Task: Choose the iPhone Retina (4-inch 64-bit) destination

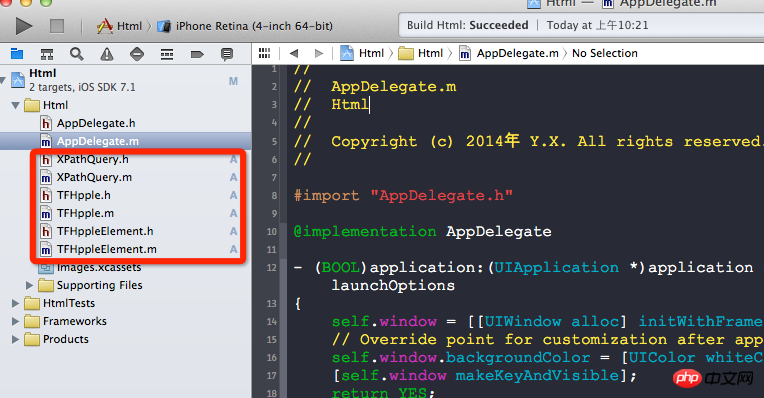Action: pyautogui.click(x=245, y=26)
